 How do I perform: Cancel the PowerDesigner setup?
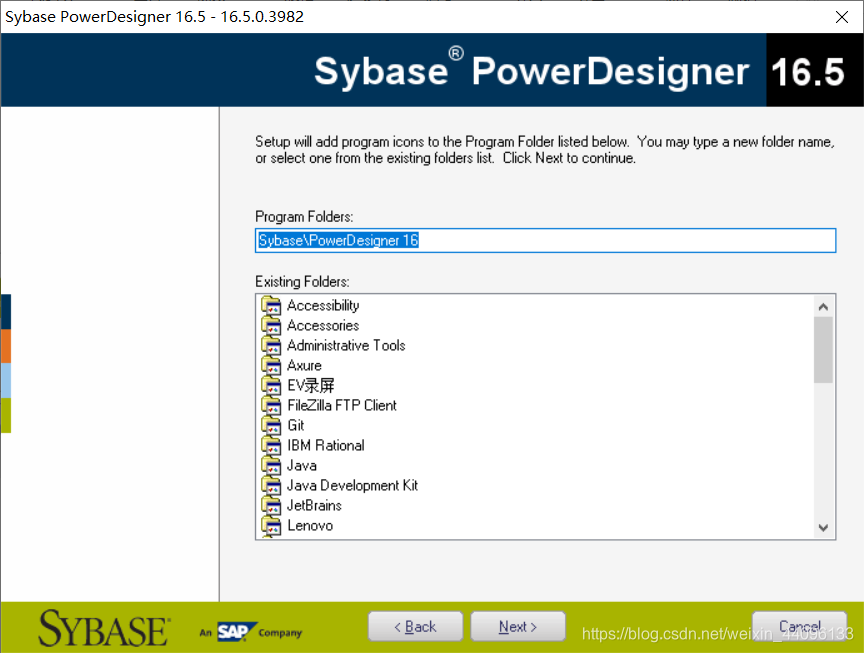tap(800, 627)
